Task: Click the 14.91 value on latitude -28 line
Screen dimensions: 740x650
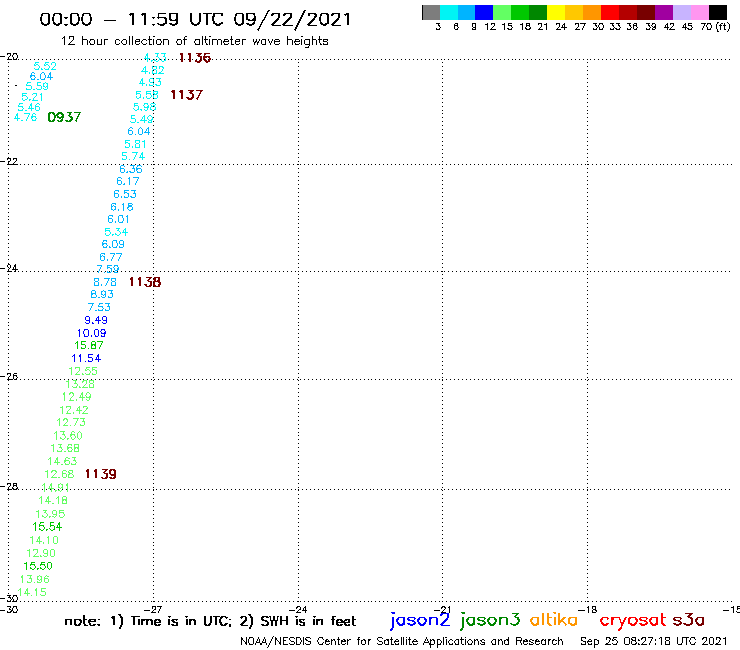Action: coord(56,487)
